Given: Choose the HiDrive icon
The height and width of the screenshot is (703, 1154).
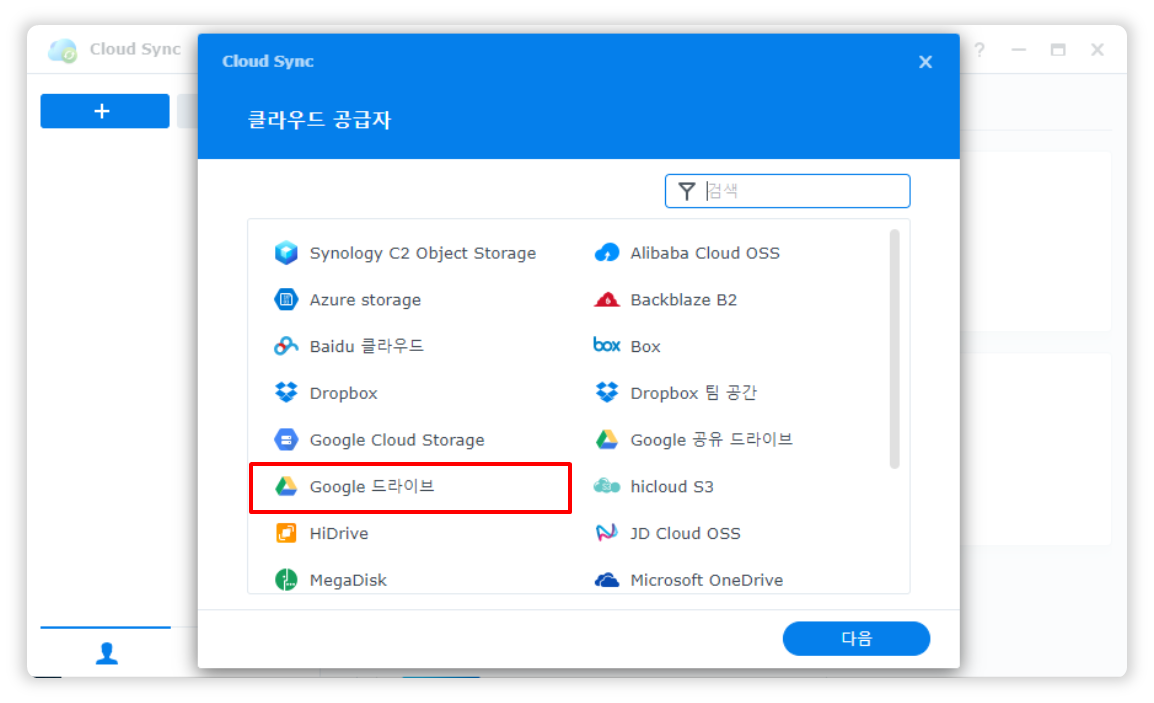Looking at the screenshot, I should [x=286, y=533].
